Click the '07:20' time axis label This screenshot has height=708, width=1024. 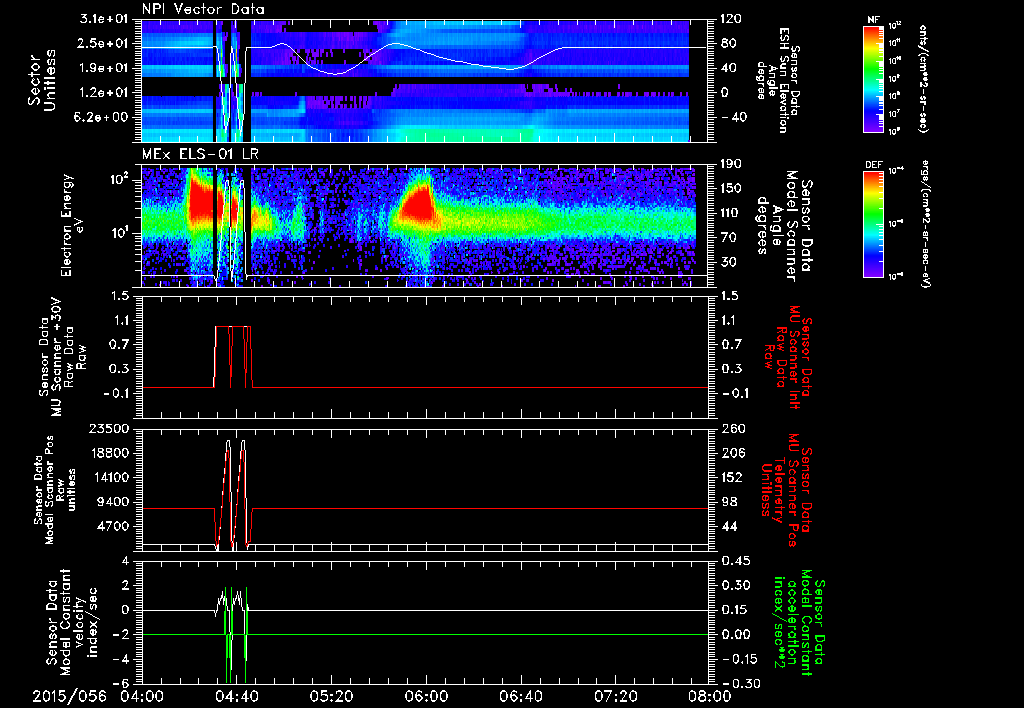[x=615, y=696]
